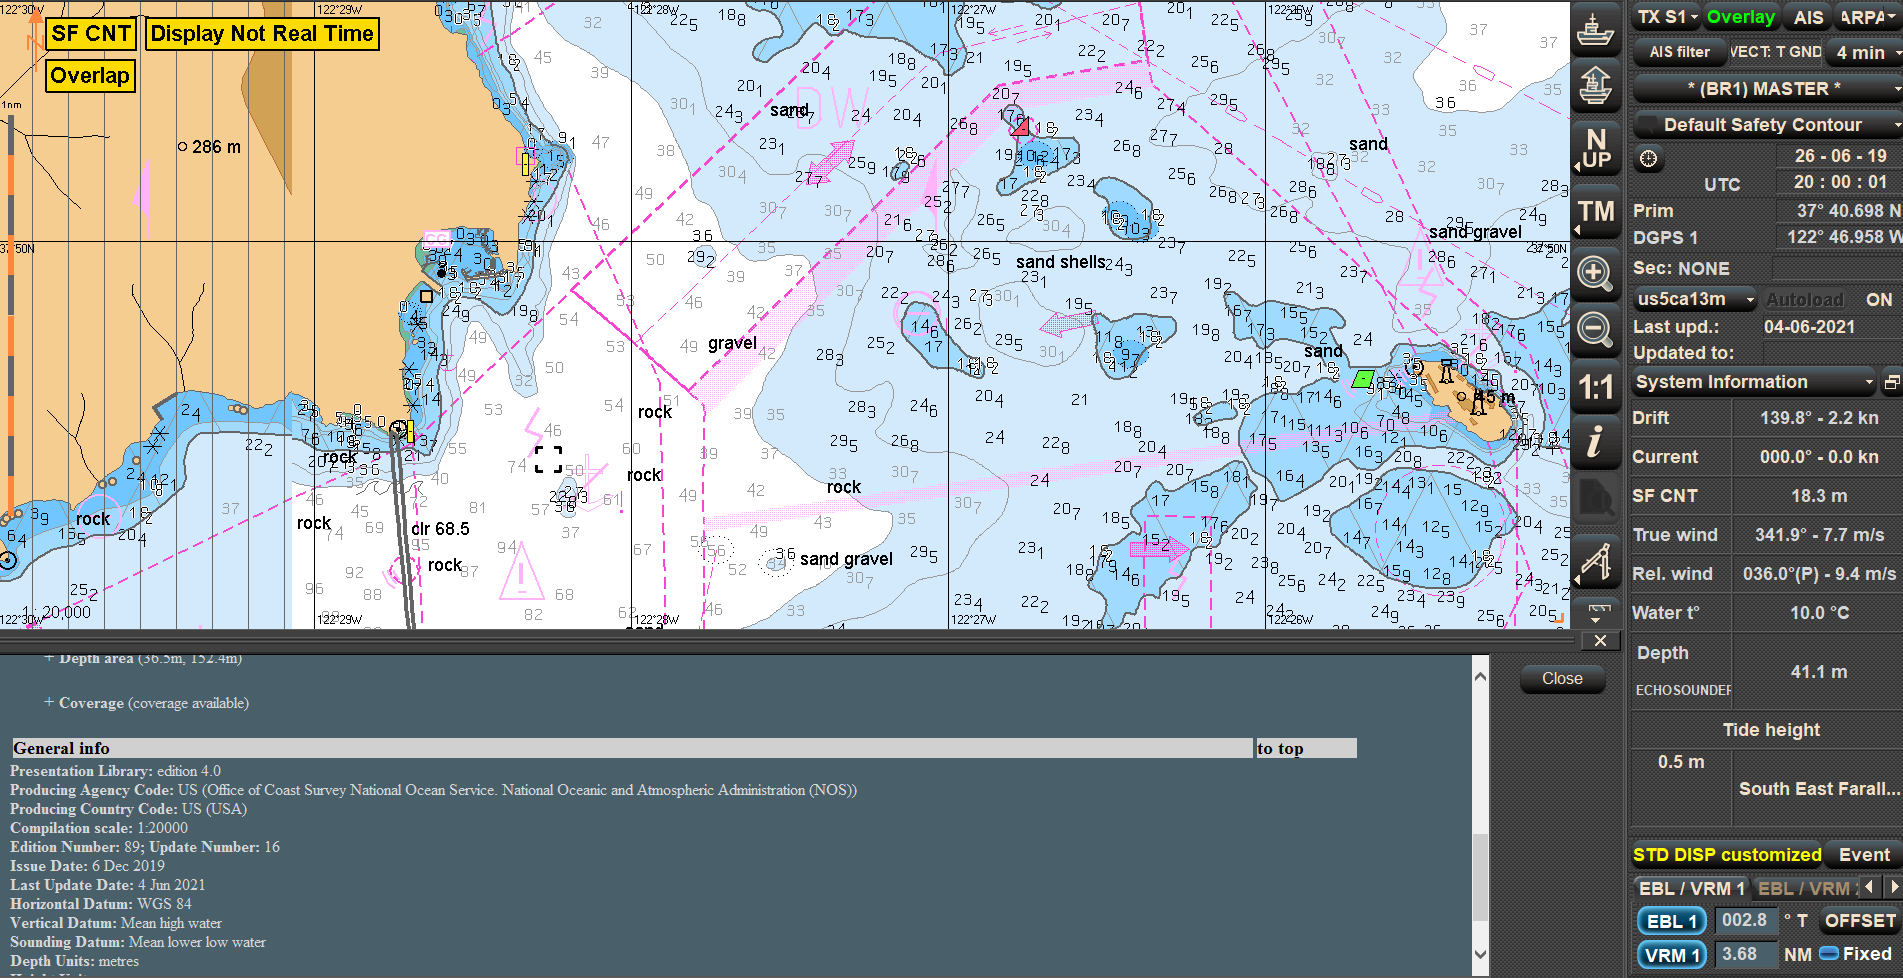Open the North Up orientation button
Screen dimensions: 1903x978
point(1595,149)
